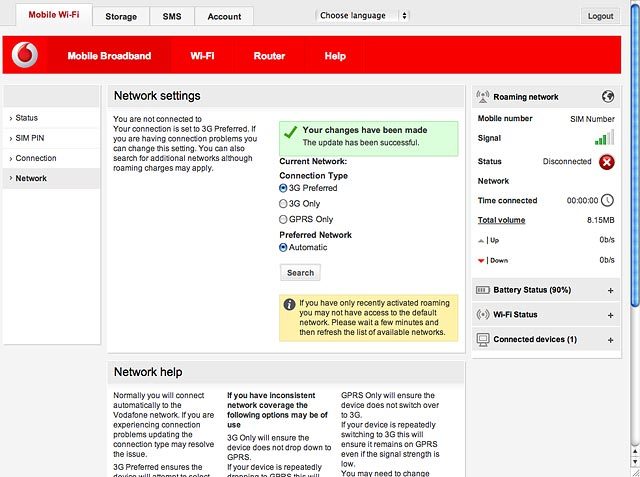Click the 'SIM Number' value

(592, 119)
